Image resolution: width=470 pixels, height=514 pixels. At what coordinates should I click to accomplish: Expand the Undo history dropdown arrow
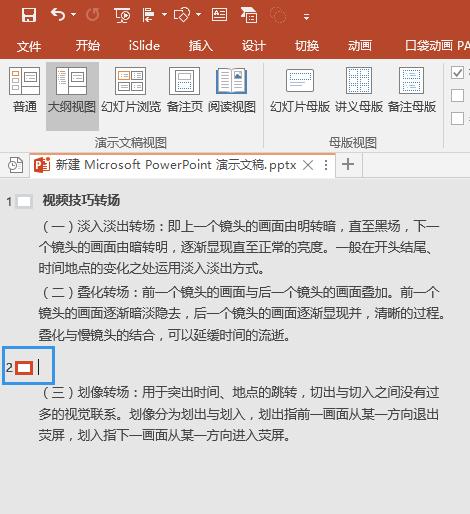74,15
